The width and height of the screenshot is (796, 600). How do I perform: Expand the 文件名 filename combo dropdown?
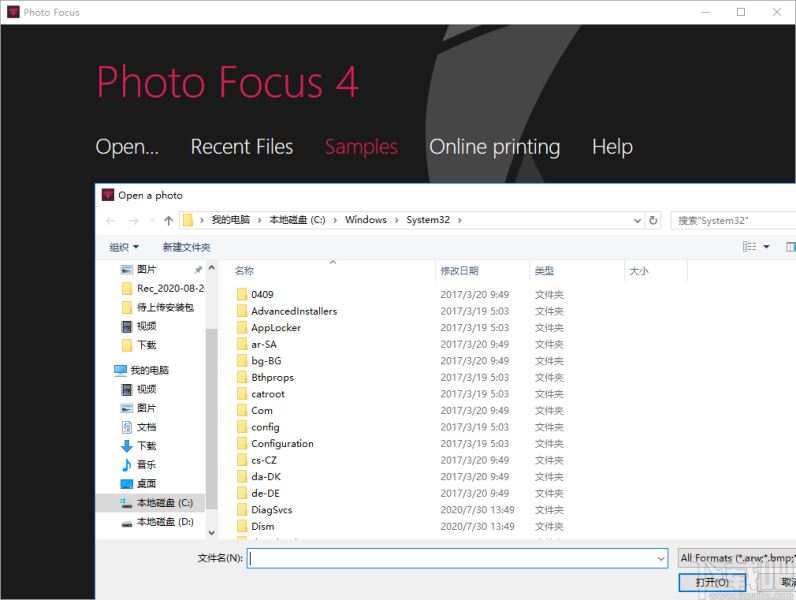[661, 558]
